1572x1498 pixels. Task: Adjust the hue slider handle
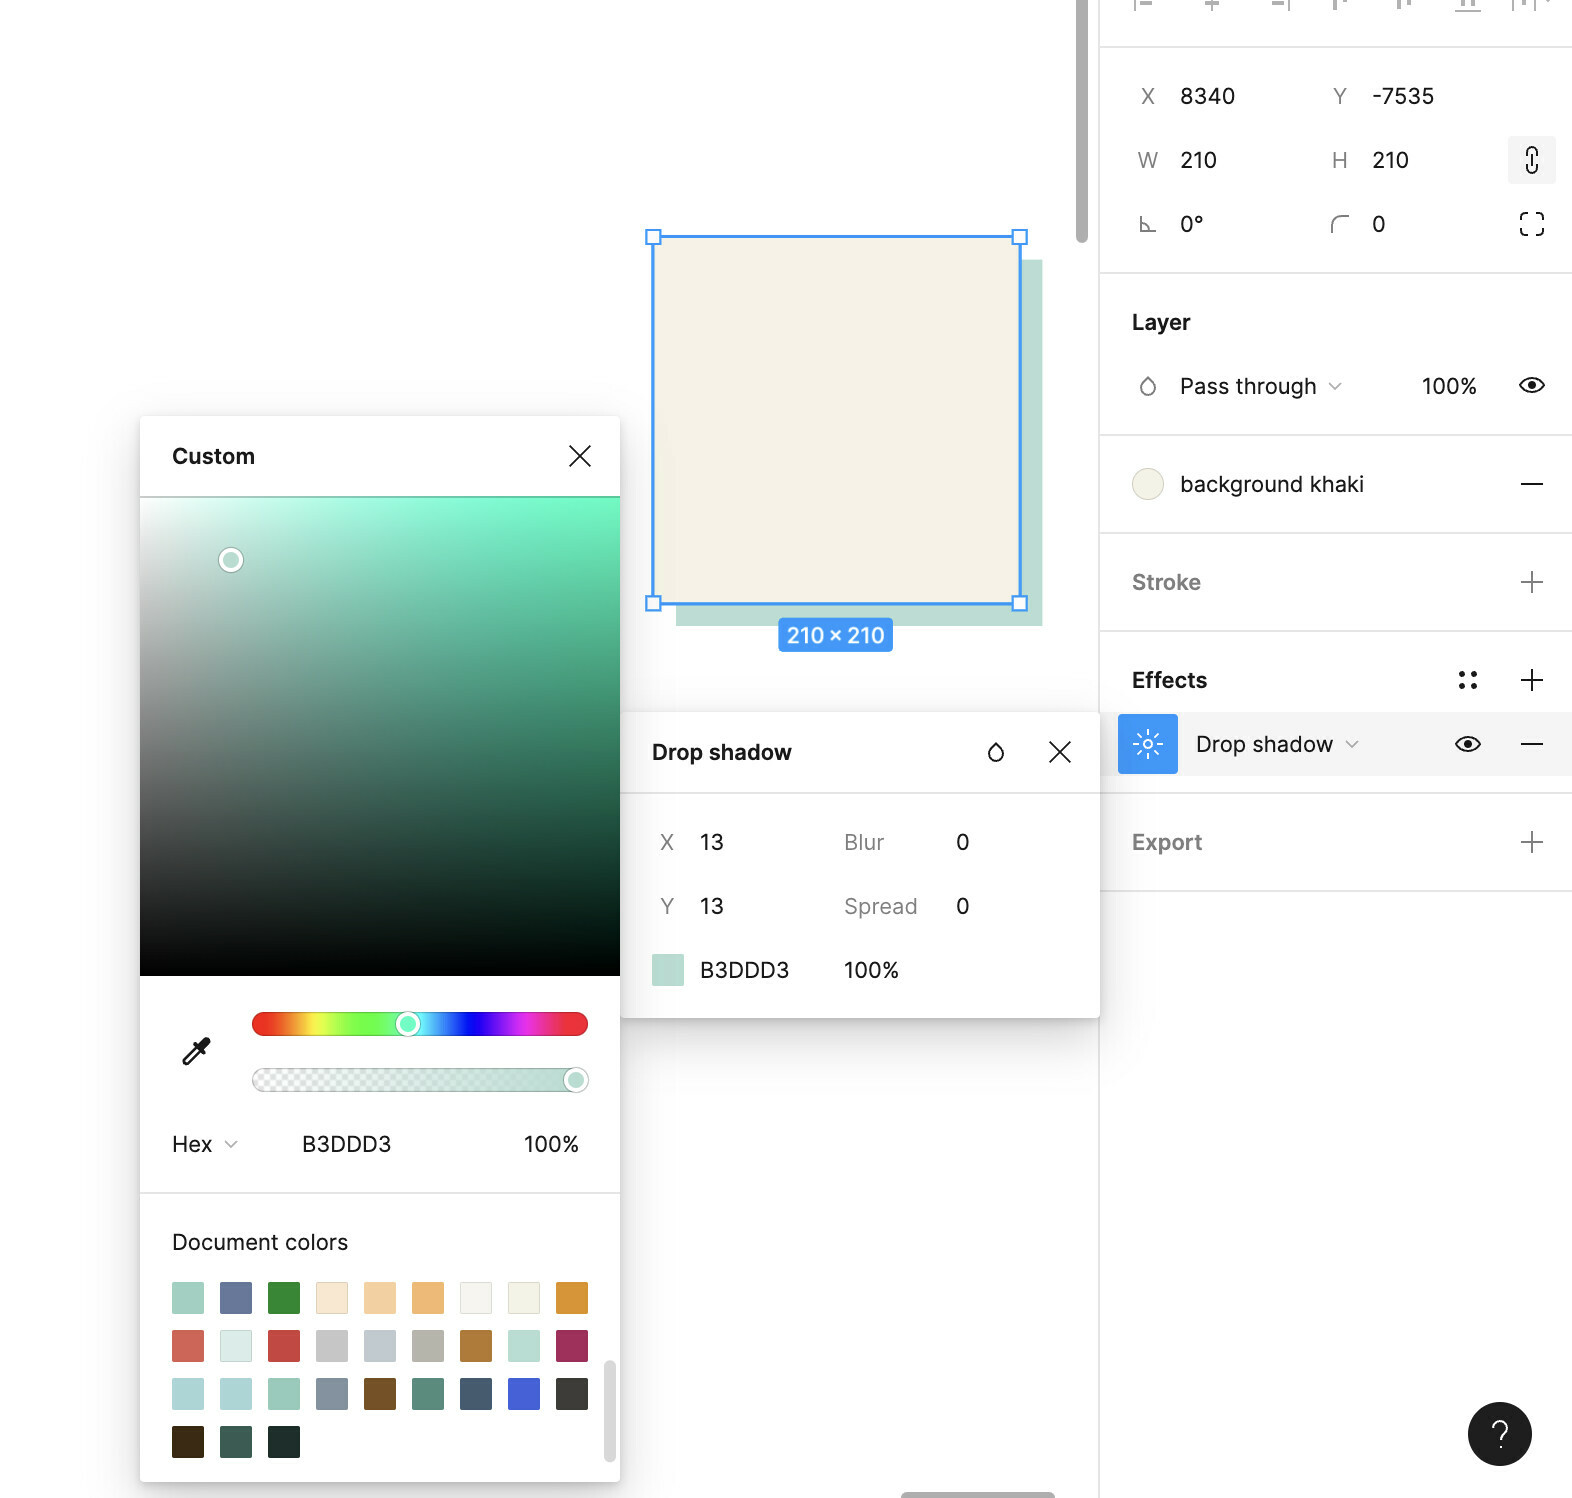click(408, 1024)
